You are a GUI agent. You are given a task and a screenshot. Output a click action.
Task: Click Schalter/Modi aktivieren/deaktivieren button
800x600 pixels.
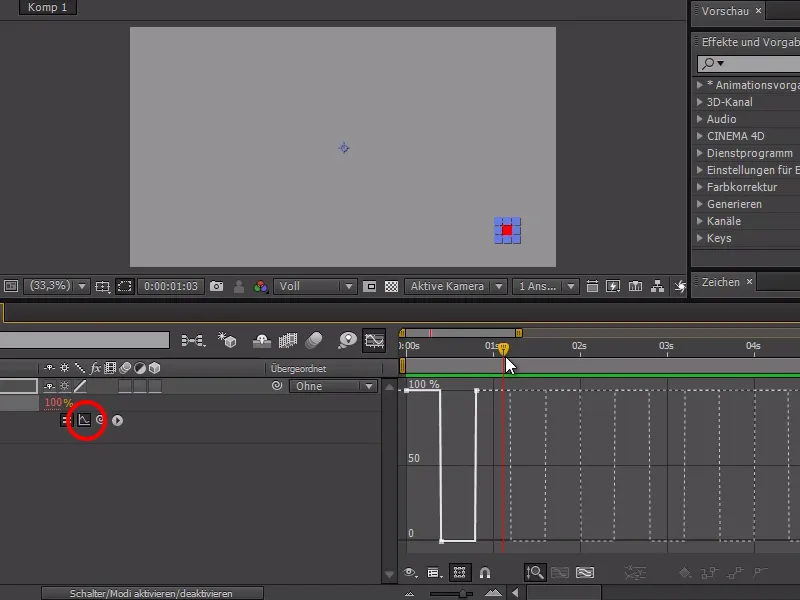(152, 593)
